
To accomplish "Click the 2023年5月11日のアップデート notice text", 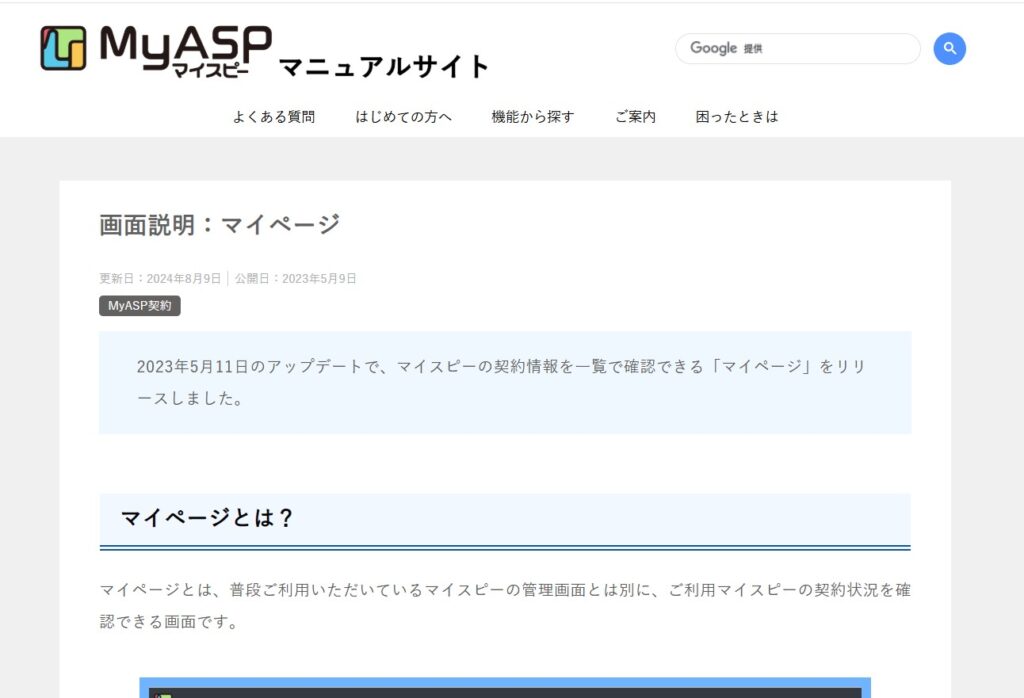I will [501, 382].
